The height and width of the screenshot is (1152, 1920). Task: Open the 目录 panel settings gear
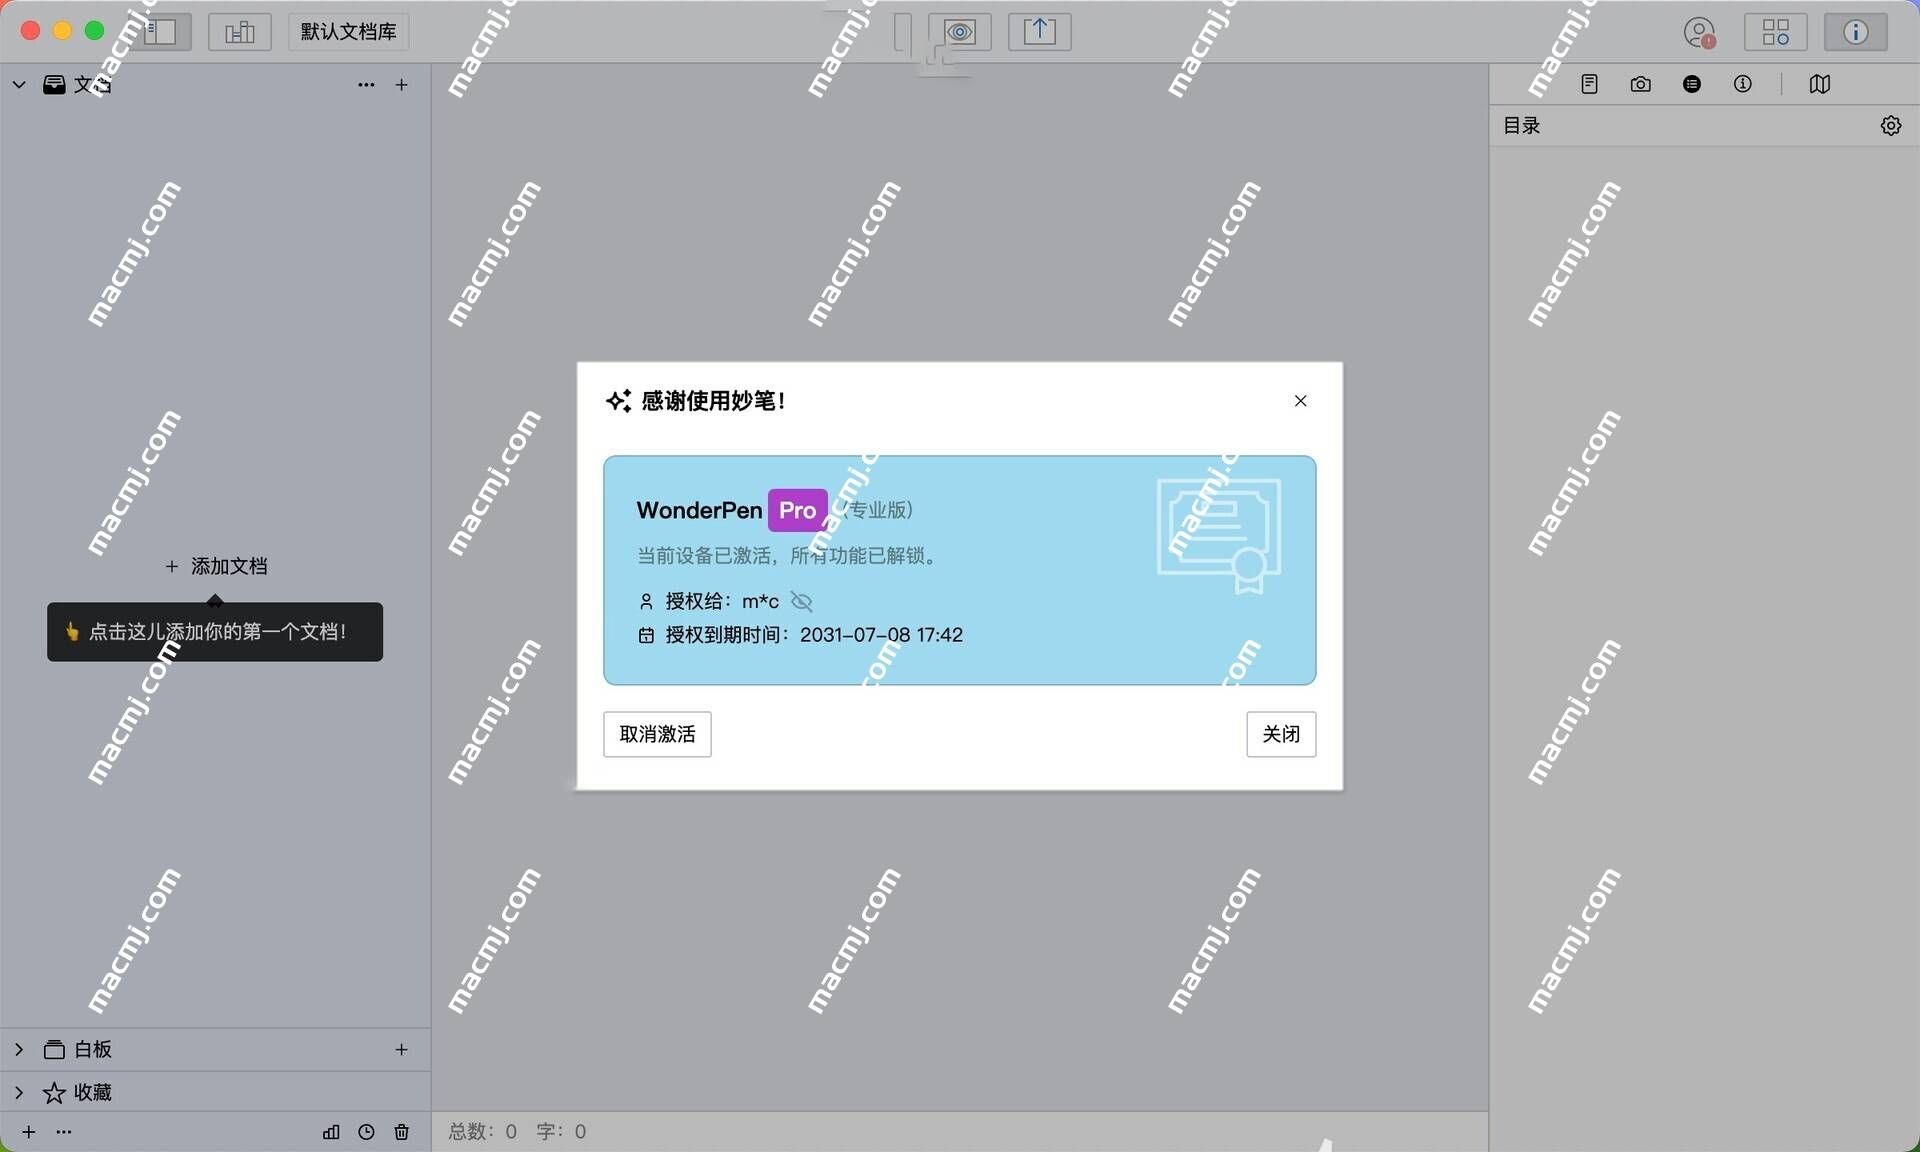pyautogui.click(x=1891, y=126)
